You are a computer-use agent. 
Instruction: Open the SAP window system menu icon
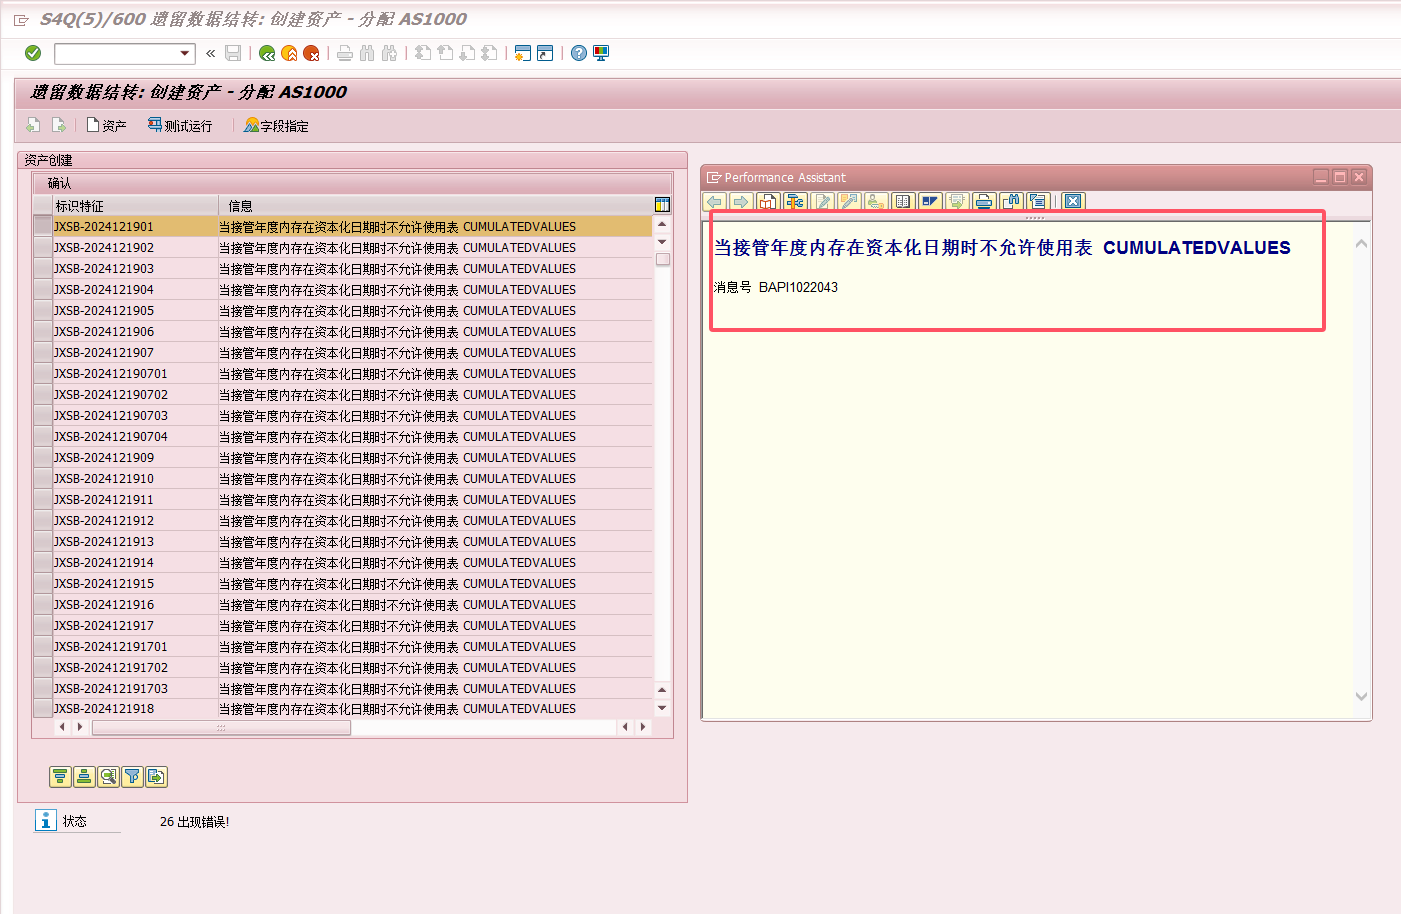21,20
